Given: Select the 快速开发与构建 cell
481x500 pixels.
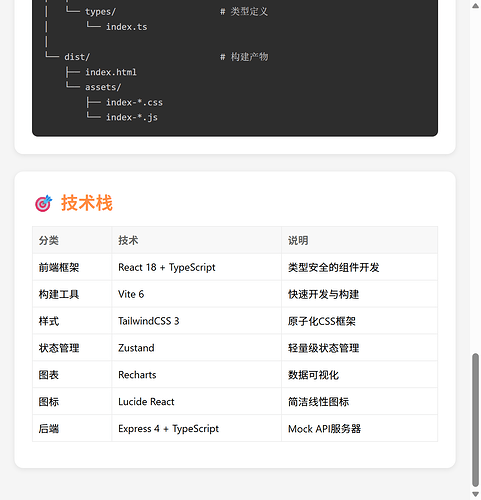Looking at the screenshot, I should tap(360, 294).
